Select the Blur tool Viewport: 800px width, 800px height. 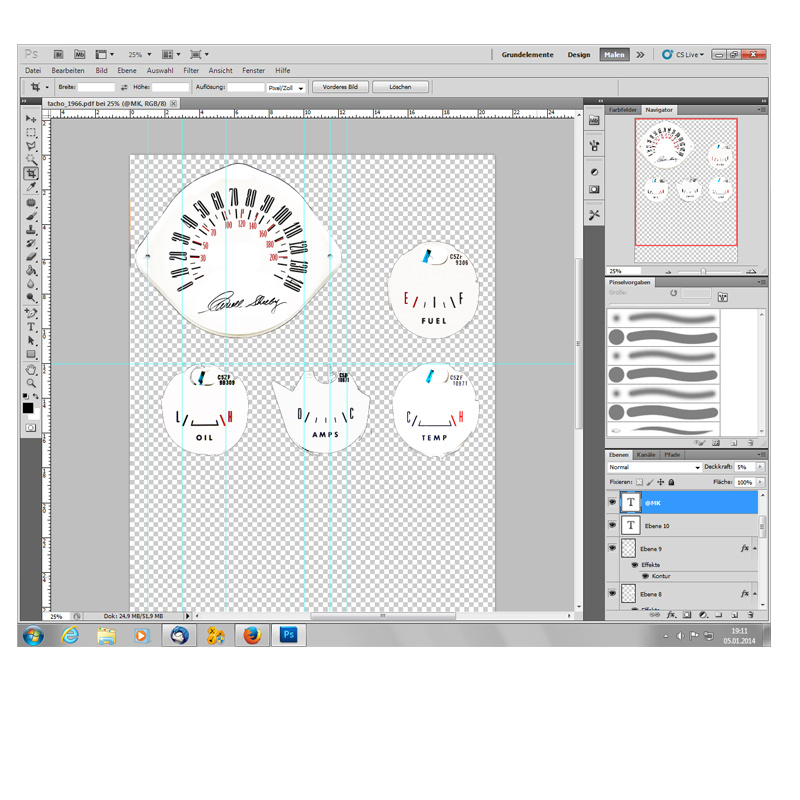click(x=31, y=284)
